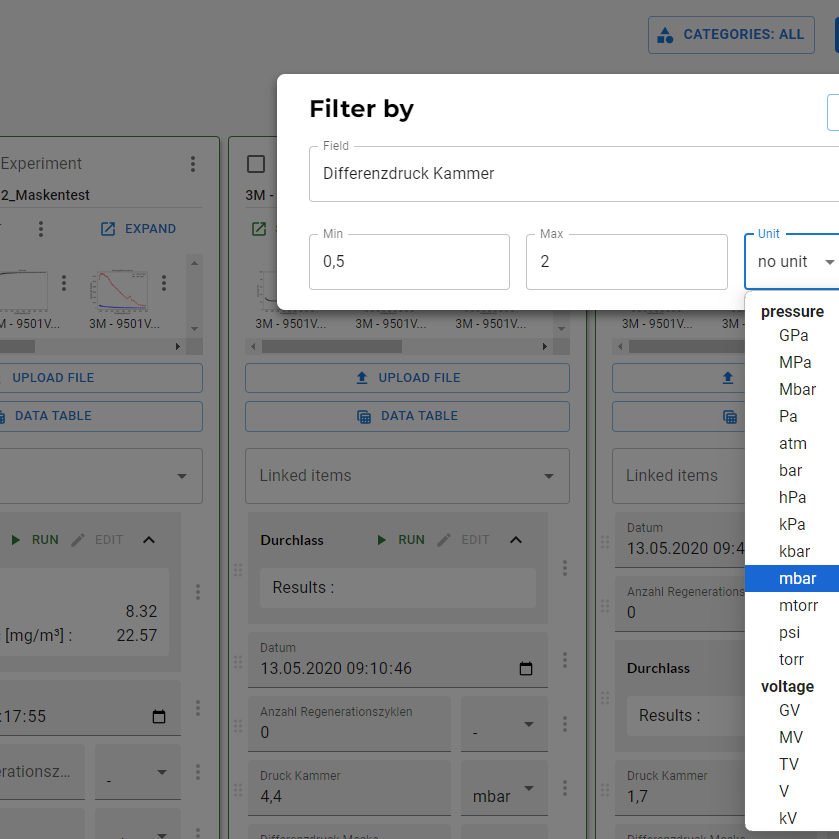This screenshot has width=839, height=839.
Task: Open three-dot menu beside the empty Results row
Action: [565, 568]
